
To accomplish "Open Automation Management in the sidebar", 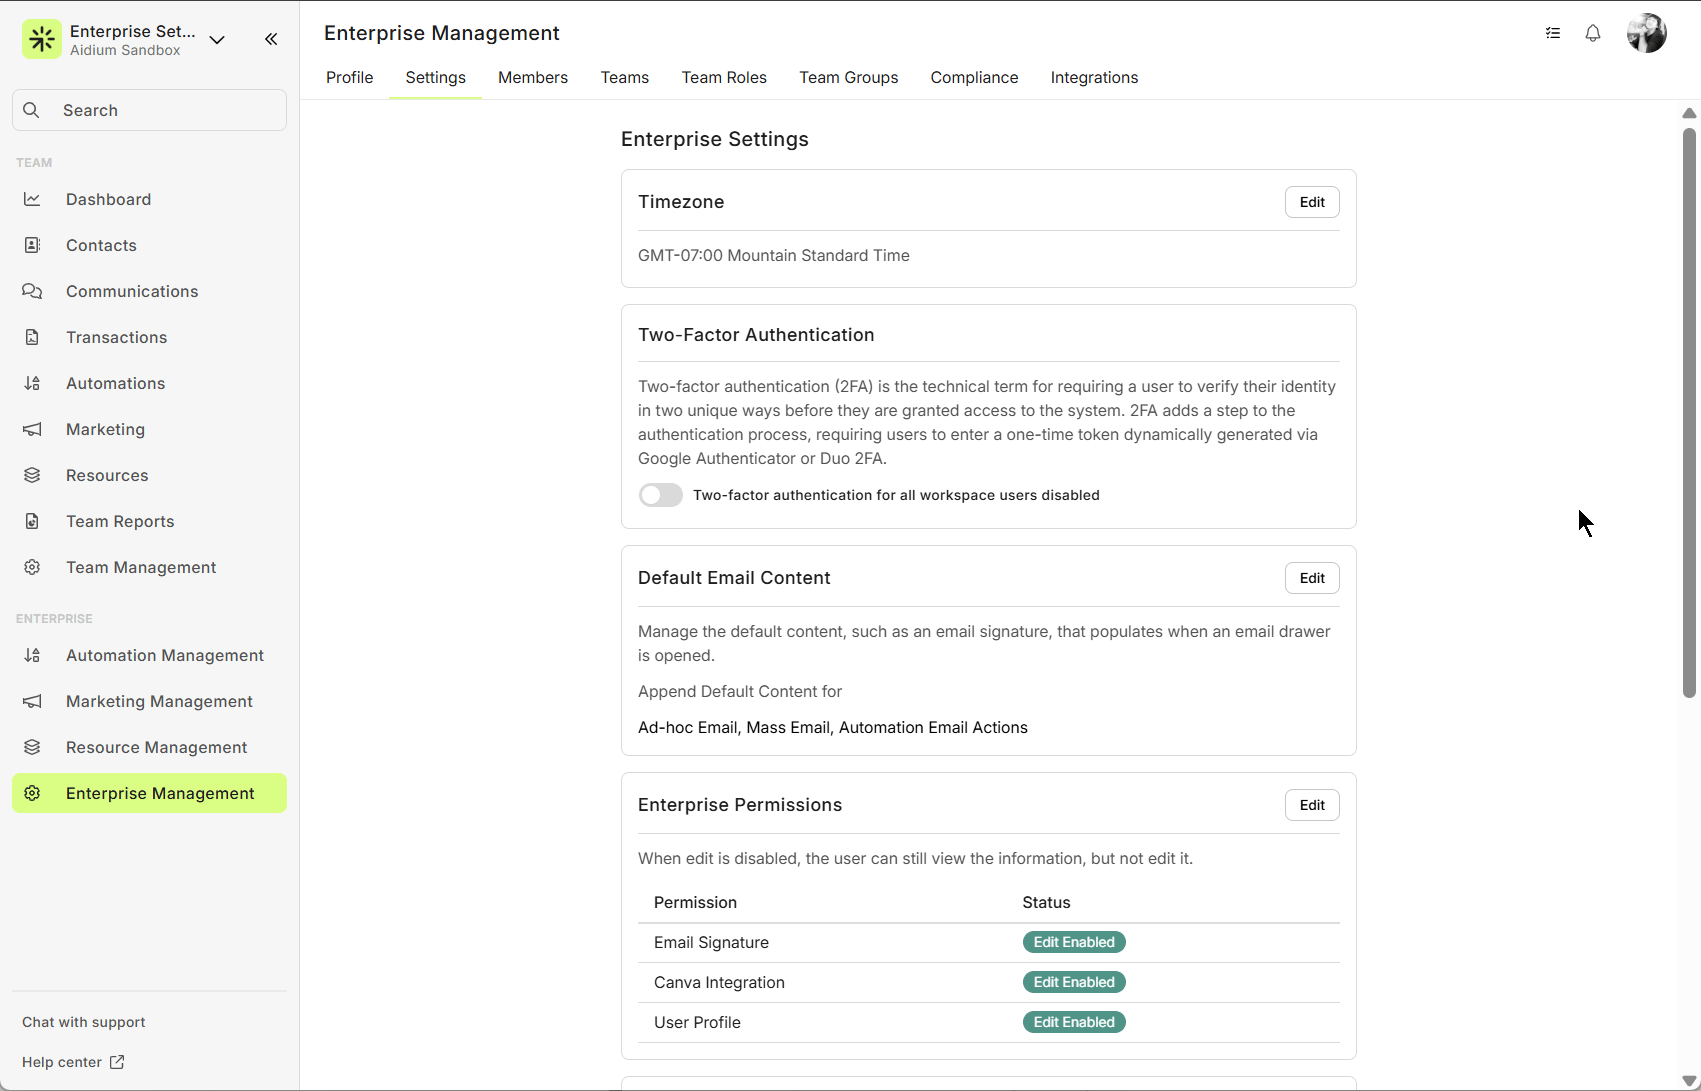I will tap(164, 655).
